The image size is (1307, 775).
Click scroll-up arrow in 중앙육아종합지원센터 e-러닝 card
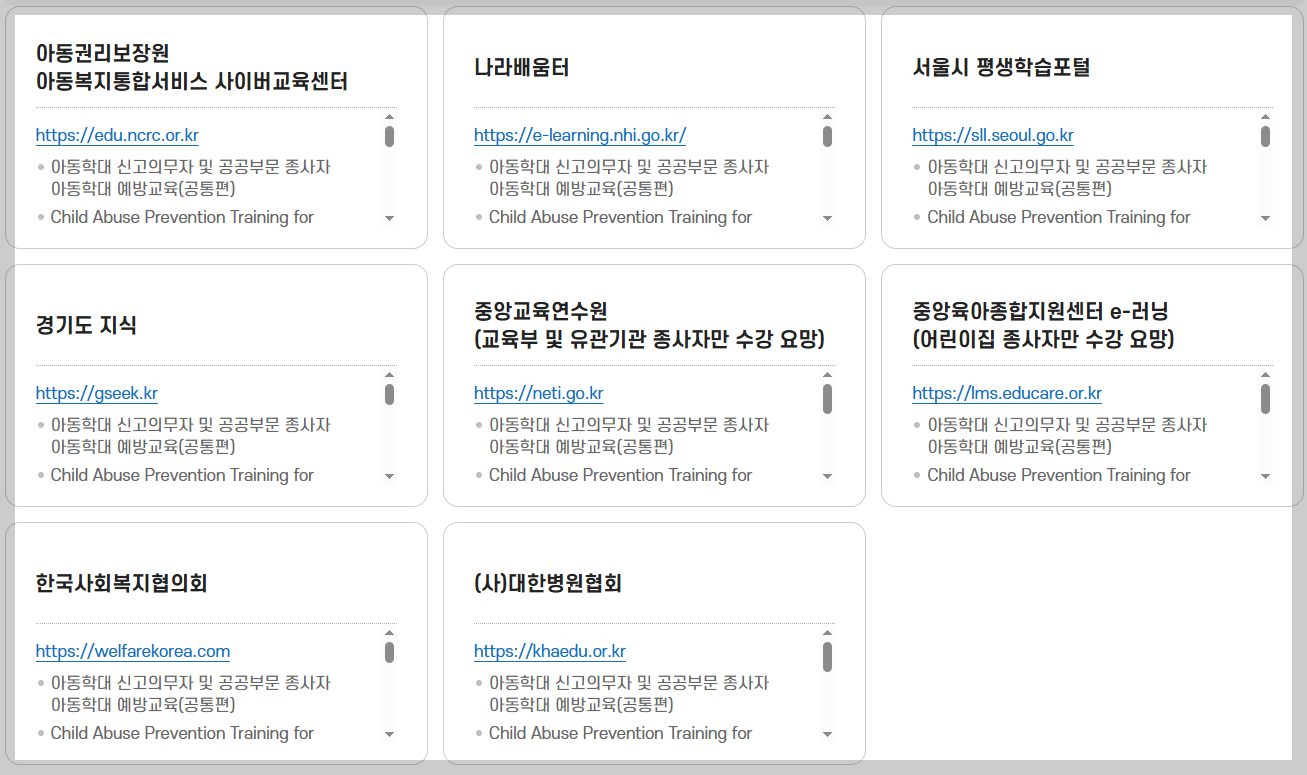[x=1265, y=375]
